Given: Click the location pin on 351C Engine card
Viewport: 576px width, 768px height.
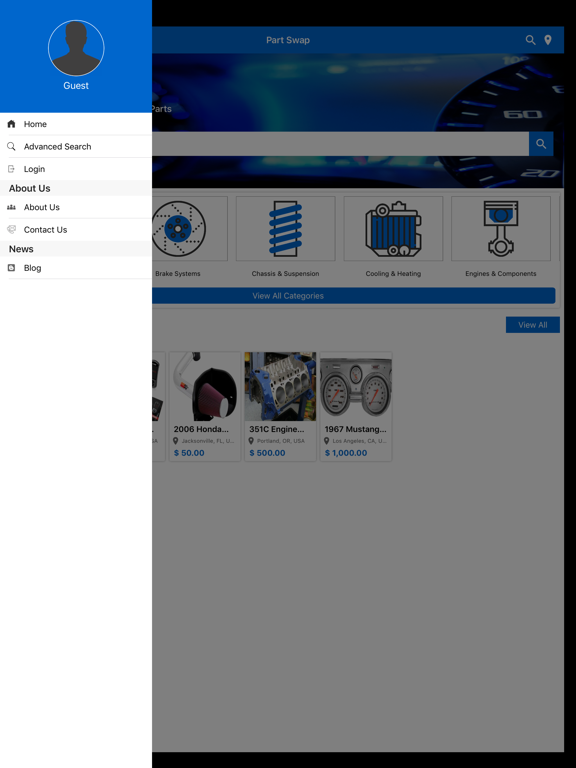Looking at the screenshot, I should pos(251,441).
